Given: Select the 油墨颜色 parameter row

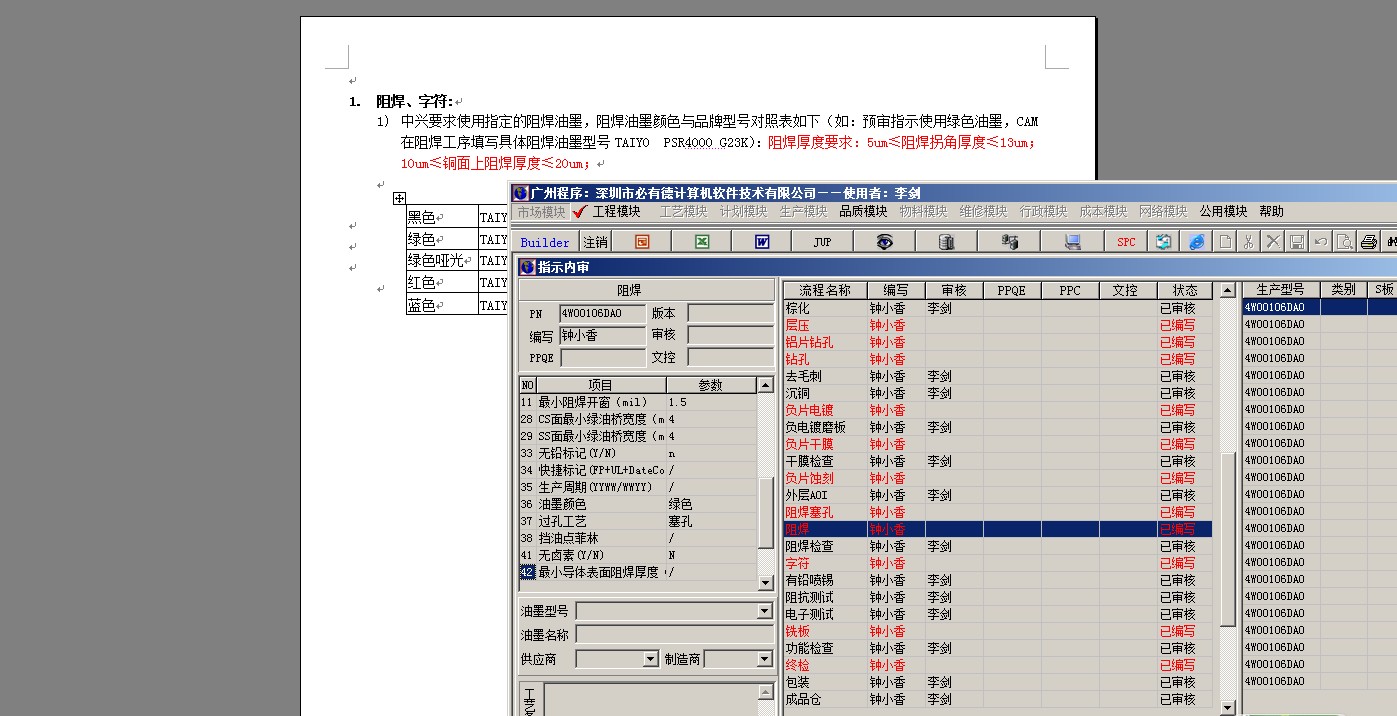Looking at the screenshot, I should coord(638,505).
